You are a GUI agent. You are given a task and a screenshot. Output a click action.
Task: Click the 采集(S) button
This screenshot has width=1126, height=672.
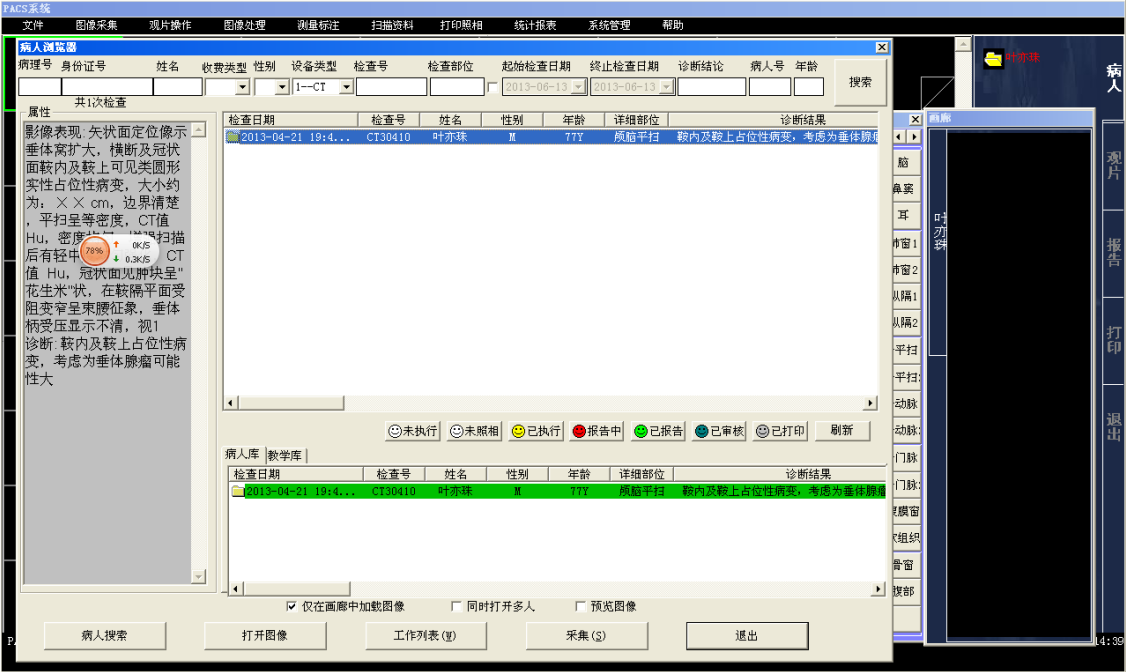point(586,635)
